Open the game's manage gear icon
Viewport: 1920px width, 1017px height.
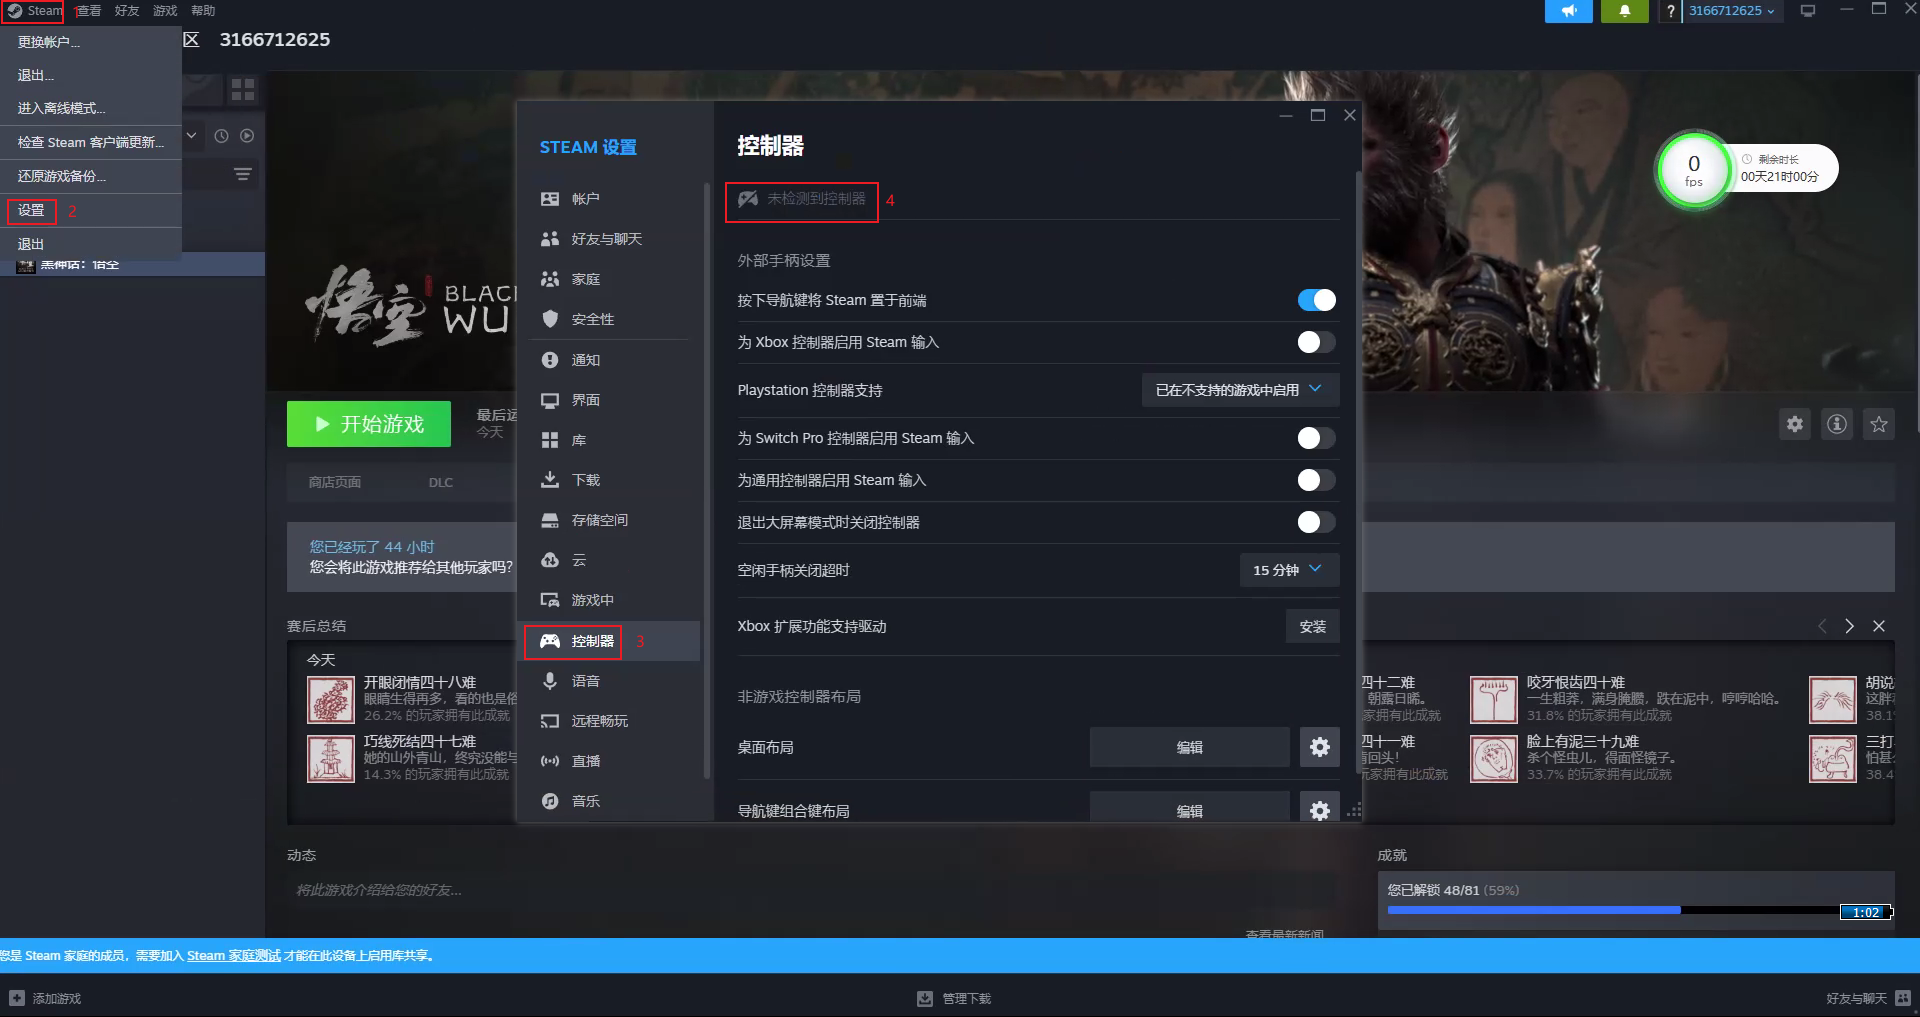(1795, 424)
